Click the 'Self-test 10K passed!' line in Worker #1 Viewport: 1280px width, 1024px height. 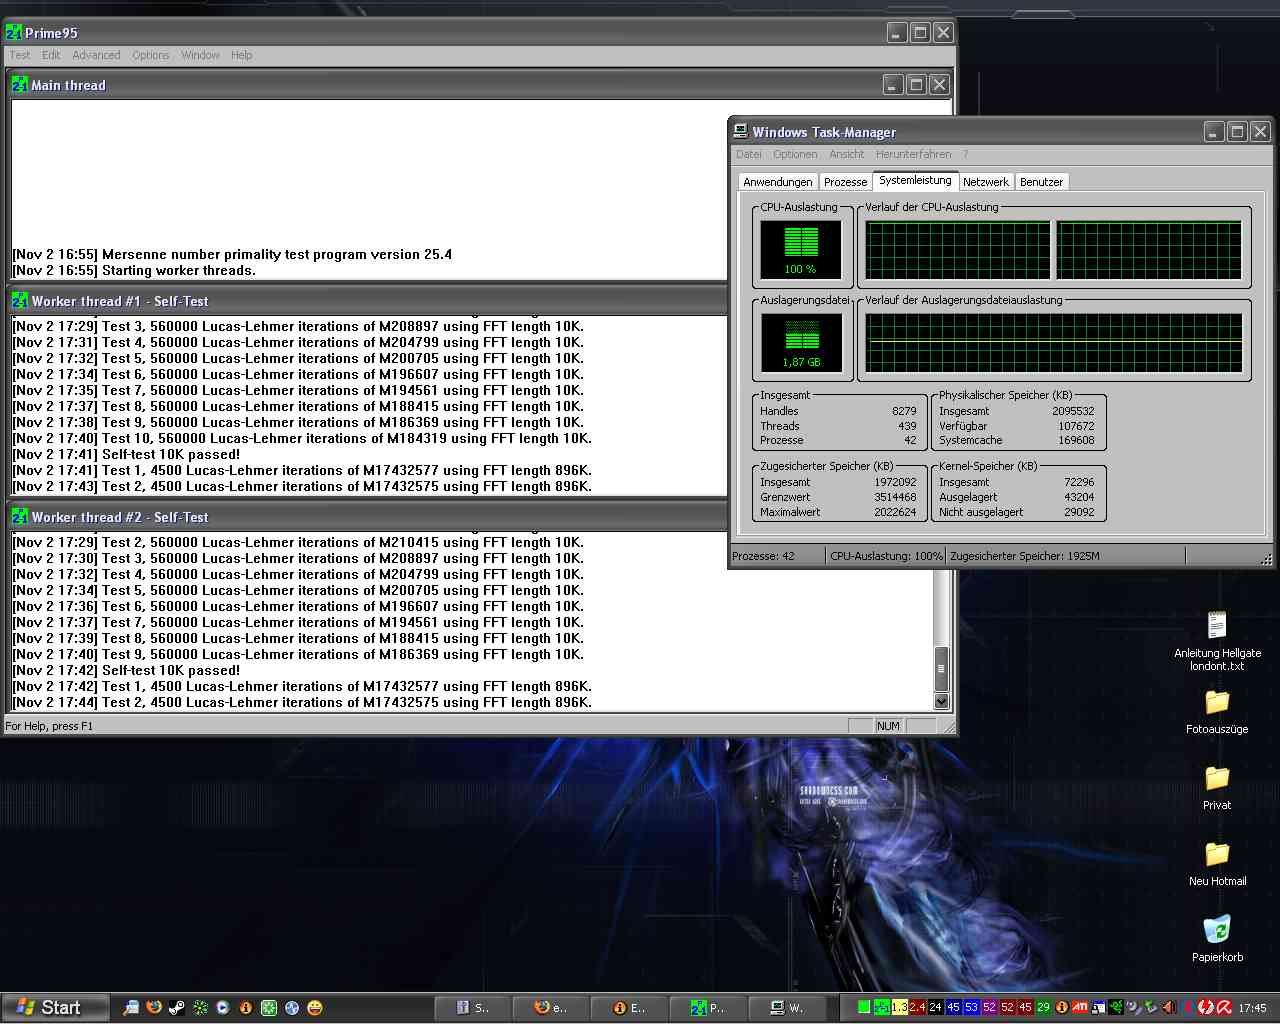coord(126,454)
